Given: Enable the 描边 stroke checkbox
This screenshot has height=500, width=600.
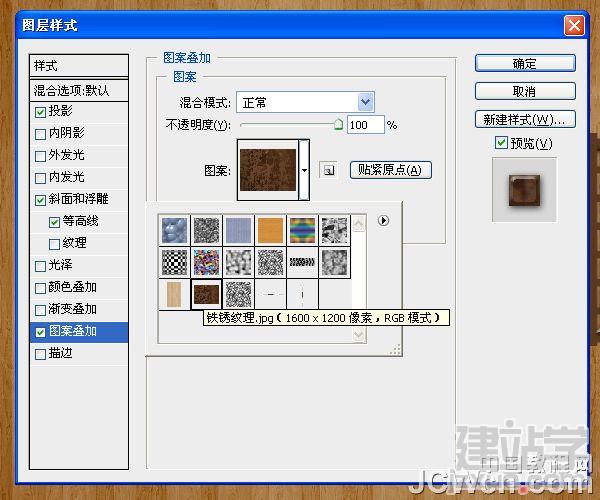Looking at the screenshot, I should pyautogui.click(x=40, y=354).
